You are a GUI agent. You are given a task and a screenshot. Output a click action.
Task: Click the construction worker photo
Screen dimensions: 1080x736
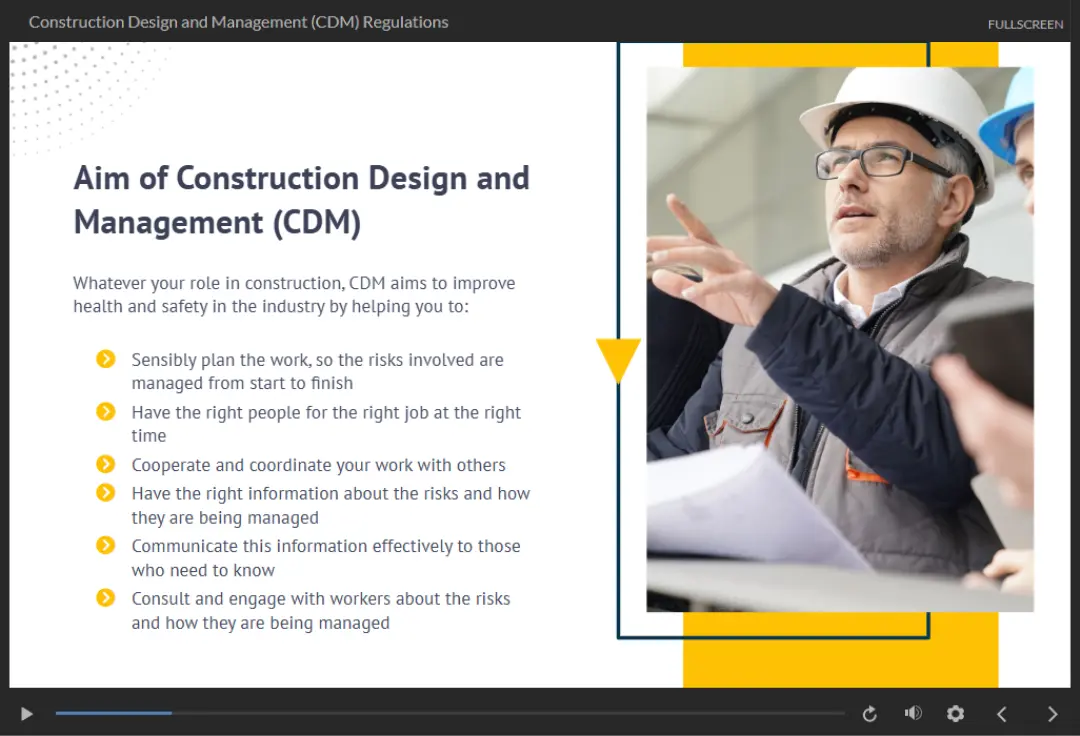[840, 340]
